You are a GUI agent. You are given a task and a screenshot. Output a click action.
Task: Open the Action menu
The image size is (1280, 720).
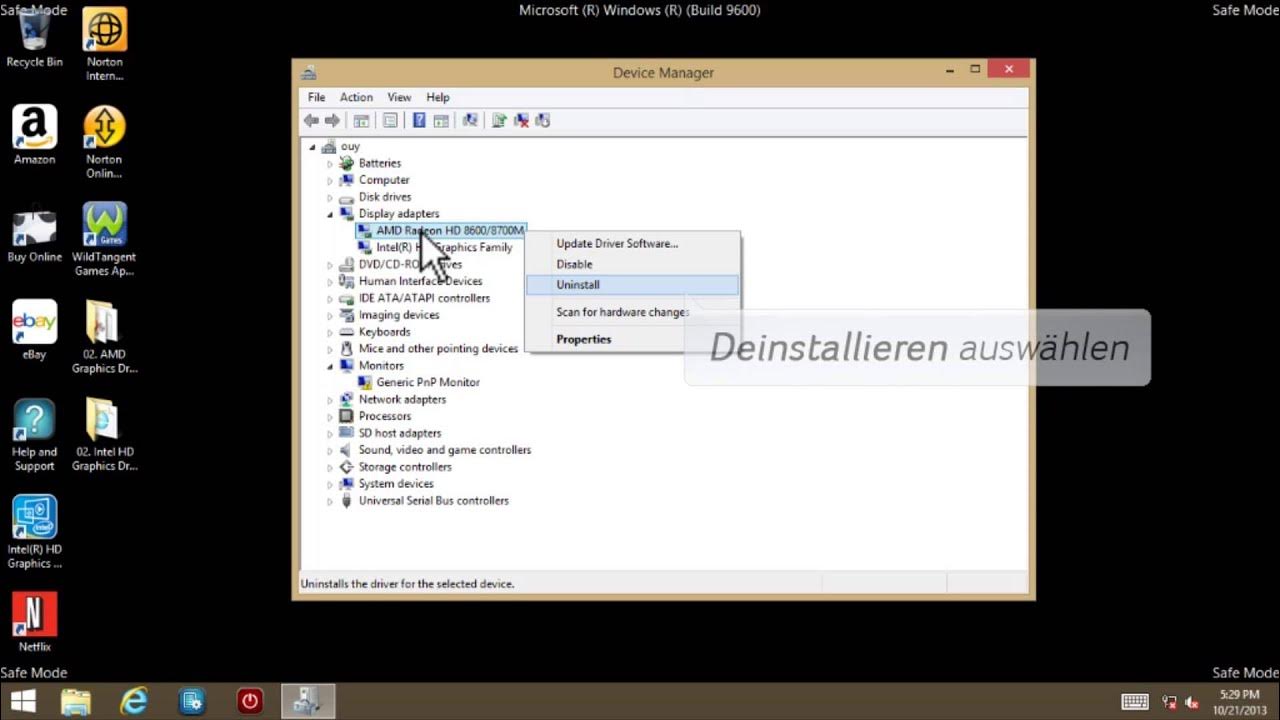[356, 97]
